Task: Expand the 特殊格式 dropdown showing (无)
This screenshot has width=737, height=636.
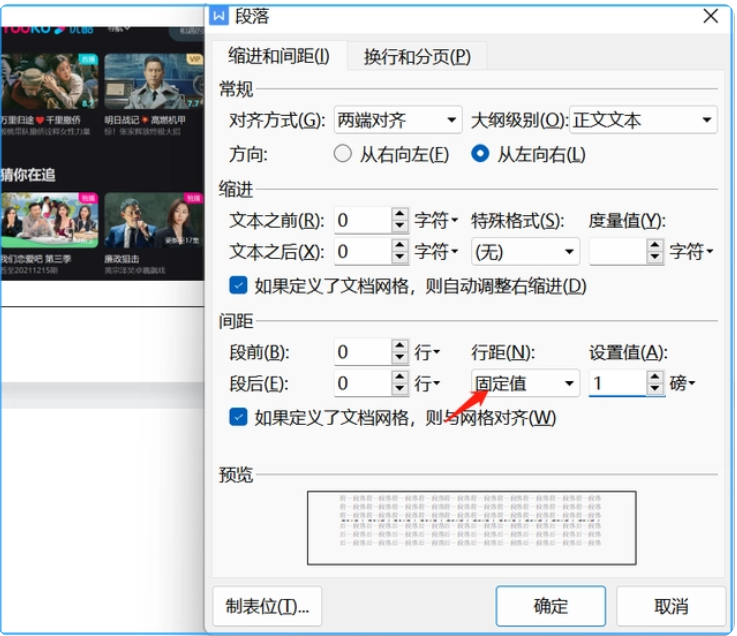Action: click(525, 252)
